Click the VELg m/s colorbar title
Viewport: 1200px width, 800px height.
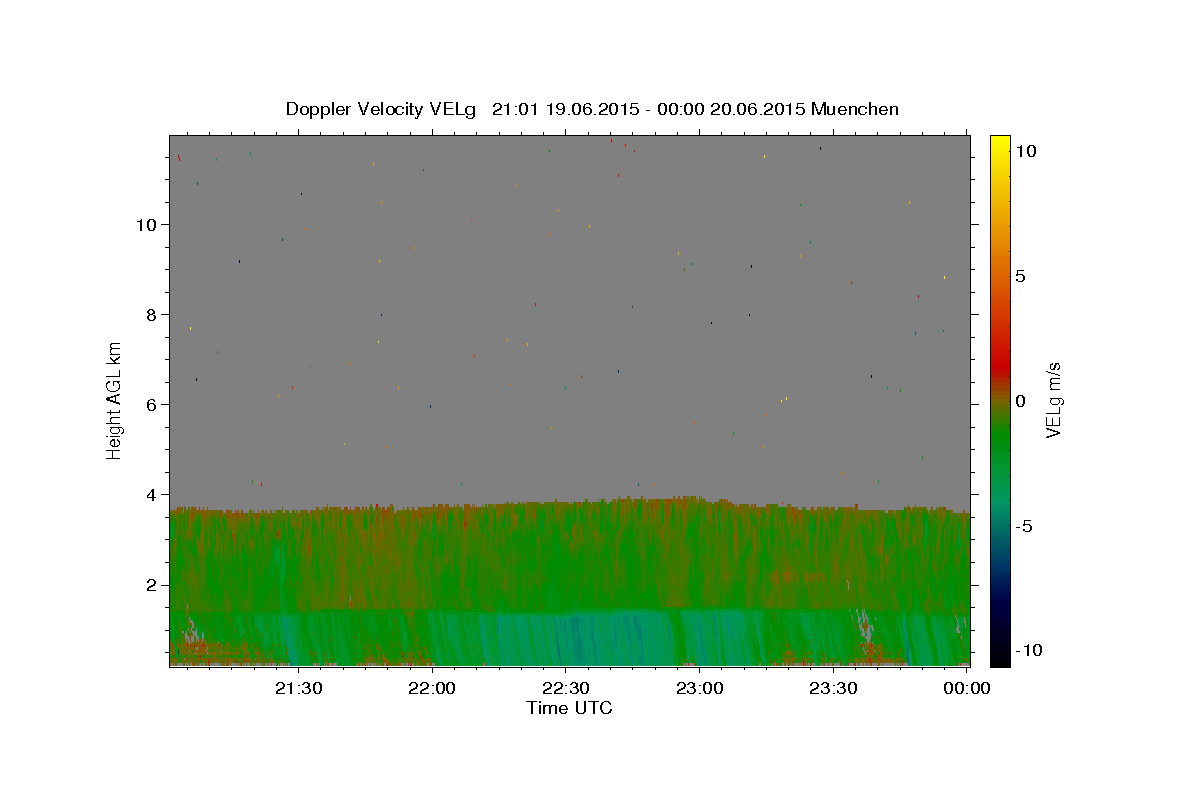(x=1053, y=400)
